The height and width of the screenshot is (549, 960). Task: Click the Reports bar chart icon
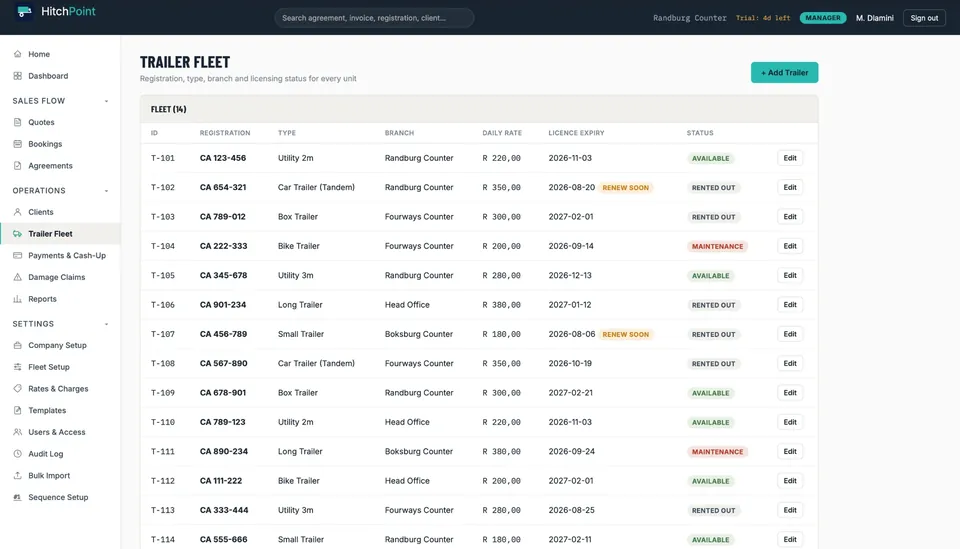(17, 299)
